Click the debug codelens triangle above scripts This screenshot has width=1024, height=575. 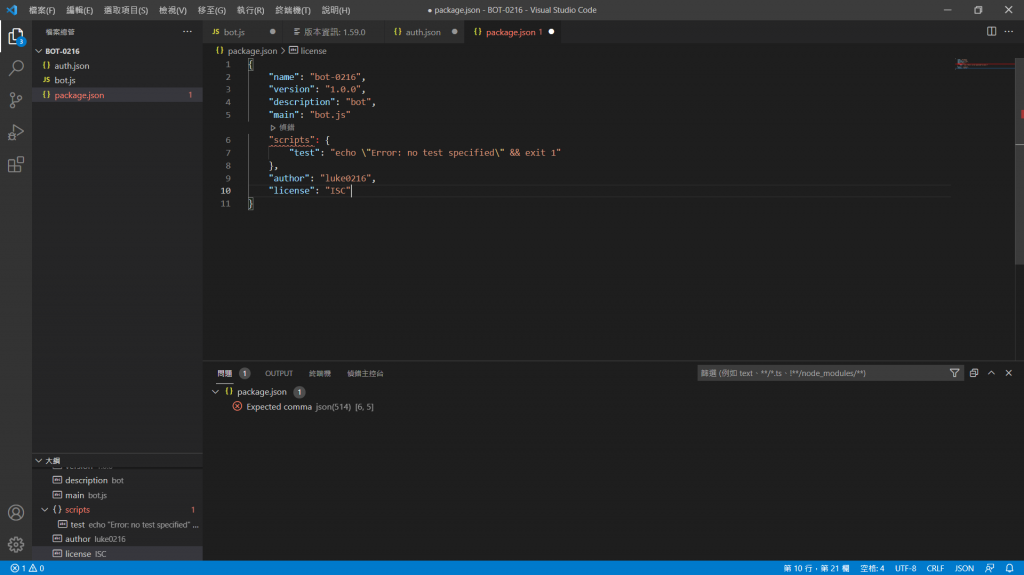273,127
